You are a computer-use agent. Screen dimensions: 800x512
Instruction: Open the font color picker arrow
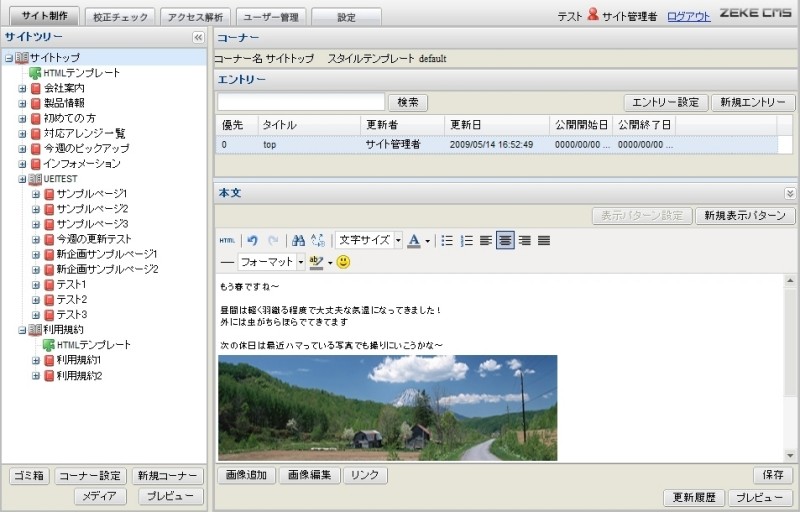[x=428, y=241]
